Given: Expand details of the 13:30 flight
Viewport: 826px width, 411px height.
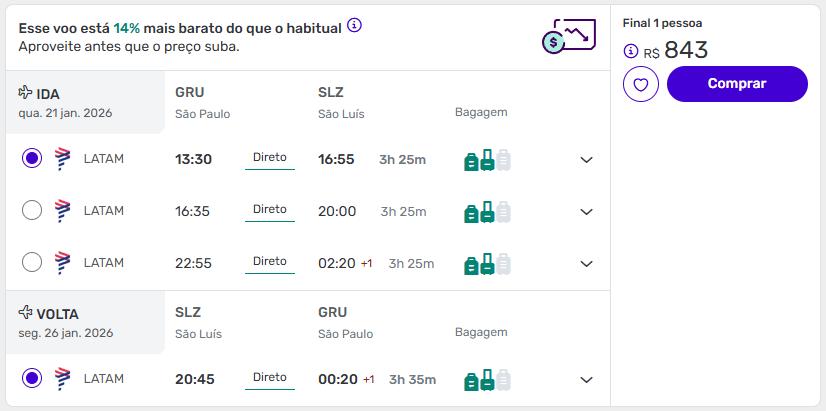Looking at the screenshot, I should tap(587, 159).
